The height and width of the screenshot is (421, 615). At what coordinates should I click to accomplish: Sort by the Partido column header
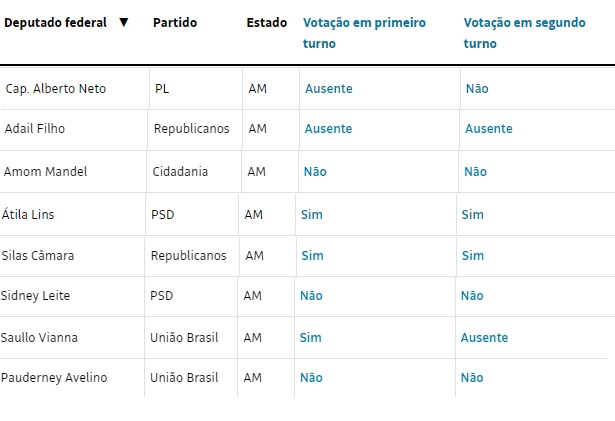[x=175, y=23]
